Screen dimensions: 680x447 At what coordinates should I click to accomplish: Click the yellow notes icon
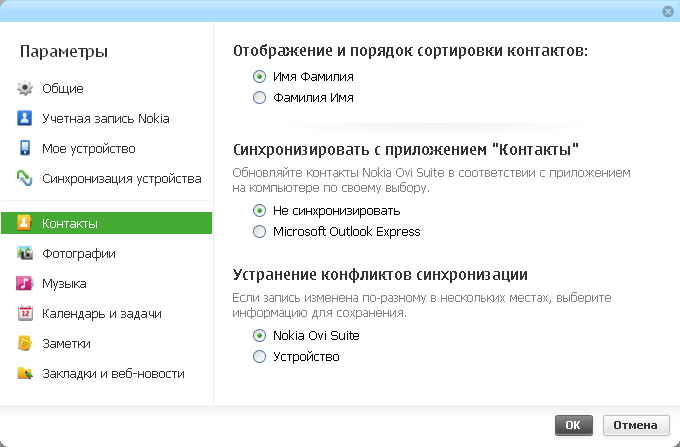point(25,344)
